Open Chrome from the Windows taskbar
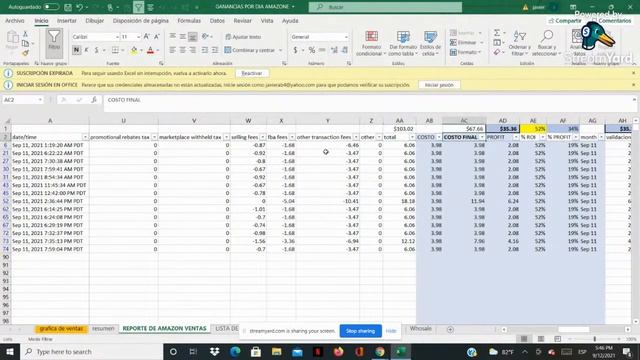640x360 pixels. tap(380, 351)
